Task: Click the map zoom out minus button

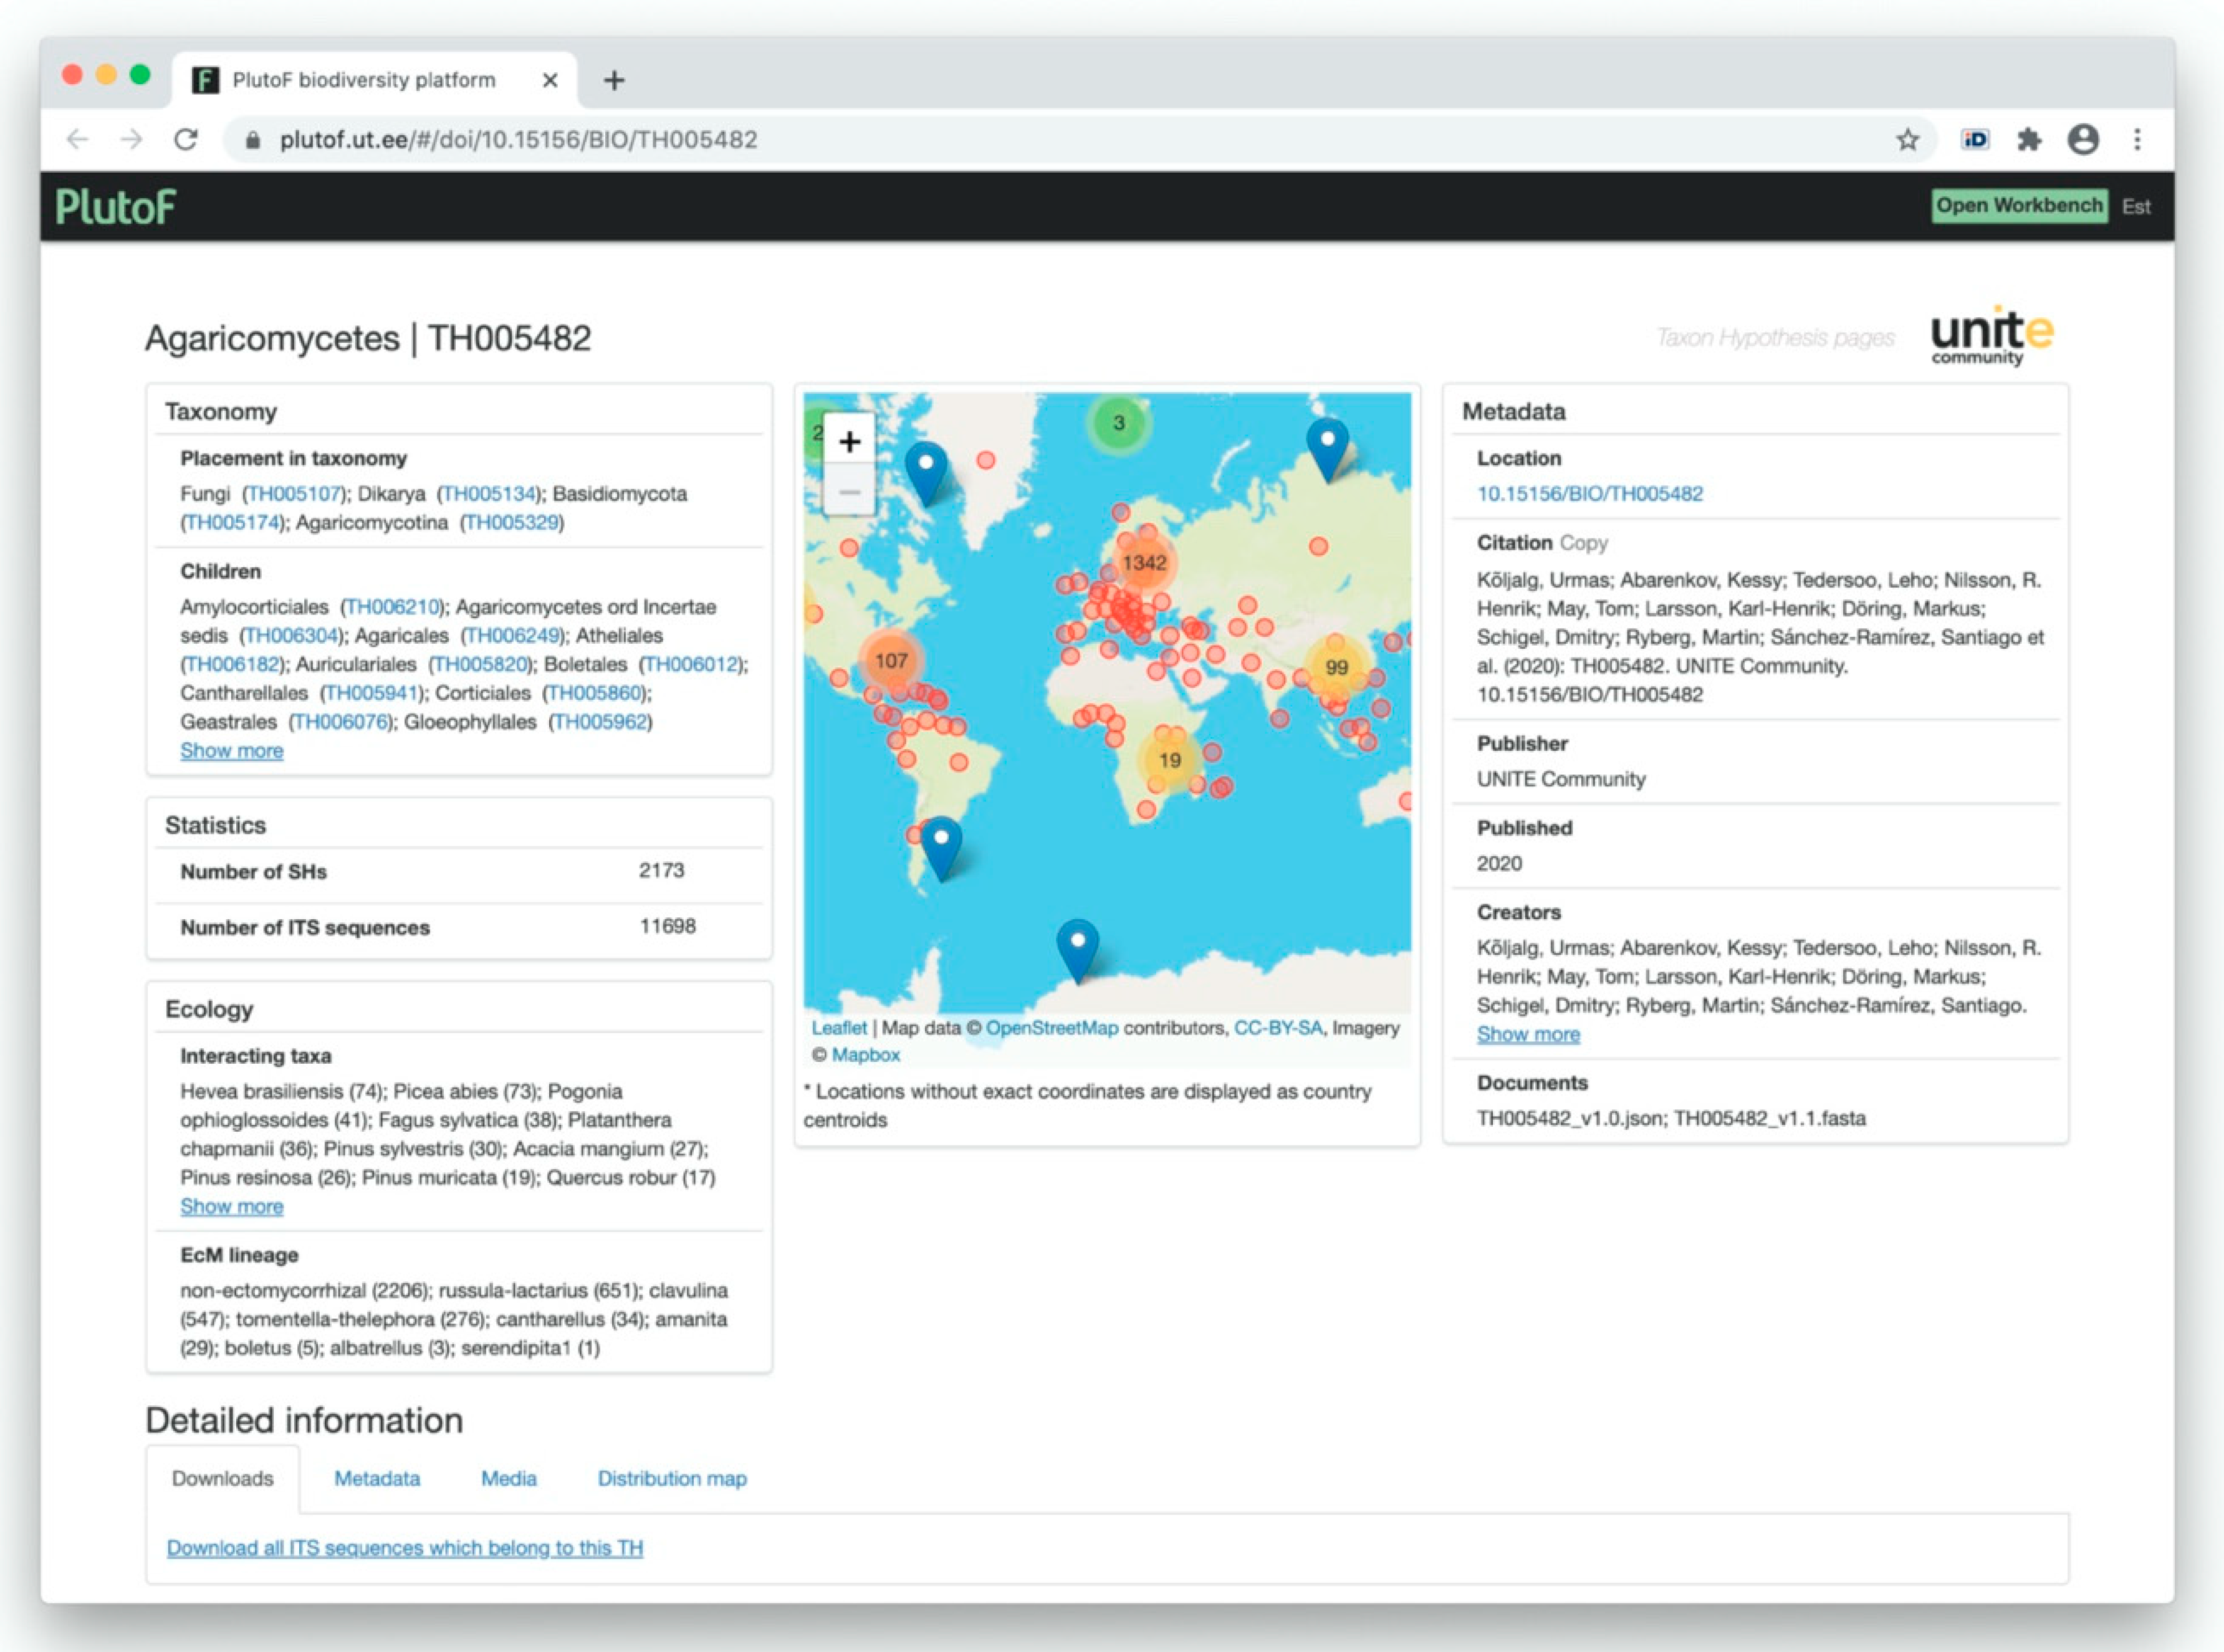Action: (x=849, y=492)
